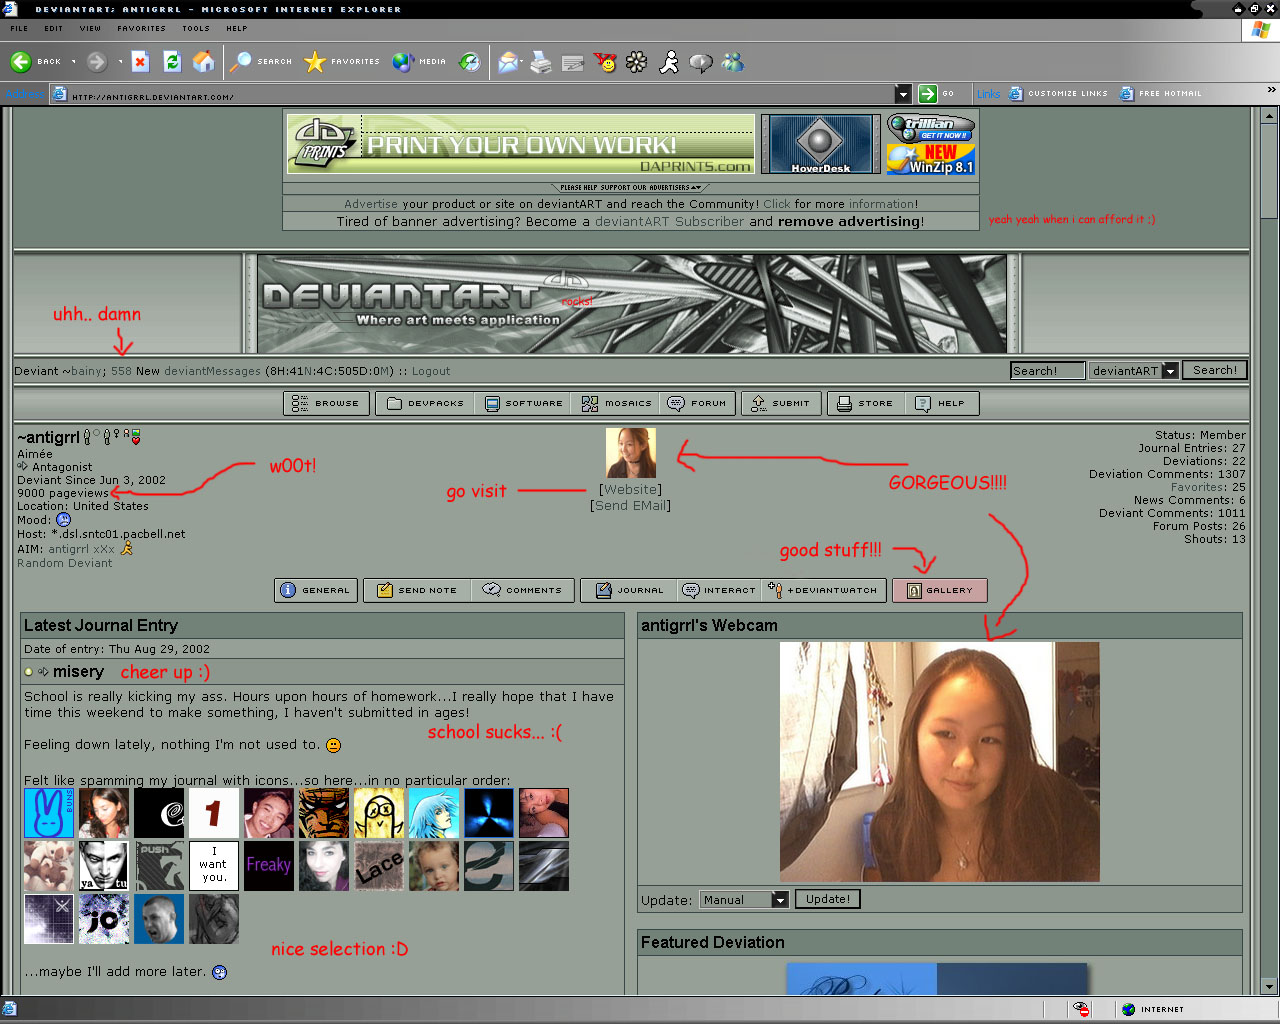Click the Search! button
Viewport: 1280px width, 1024px height.
(x=1215, y=370)
